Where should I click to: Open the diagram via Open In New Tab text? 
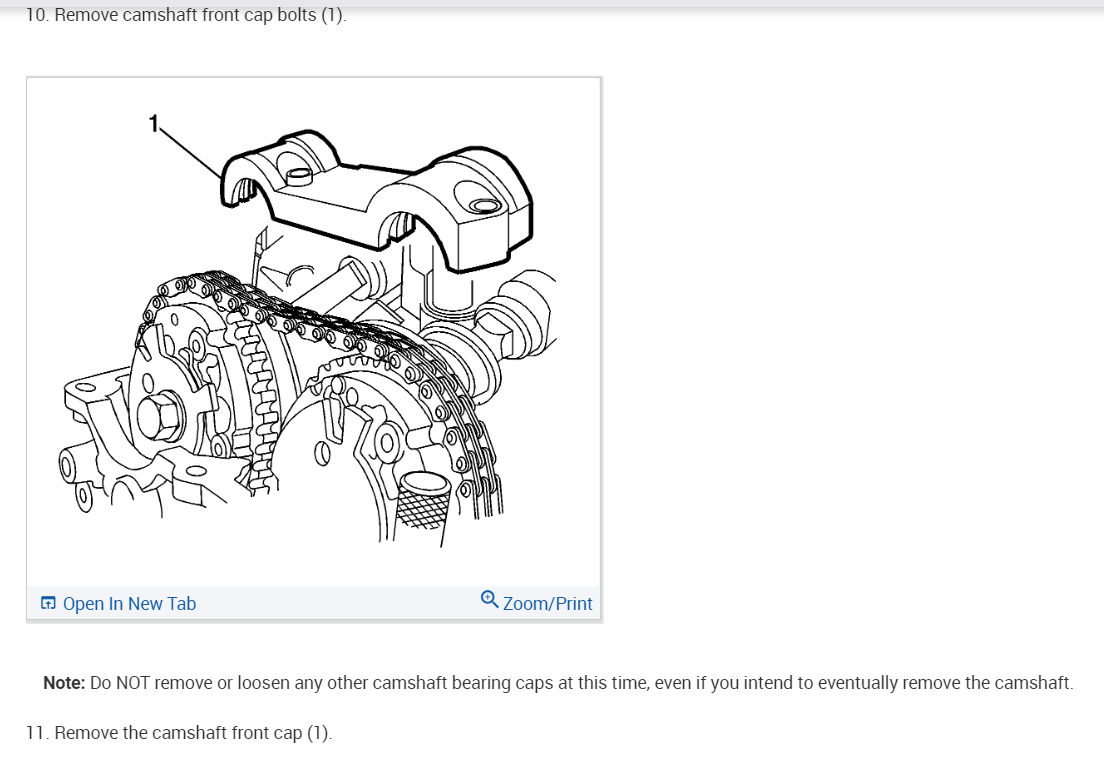[130, 603]
